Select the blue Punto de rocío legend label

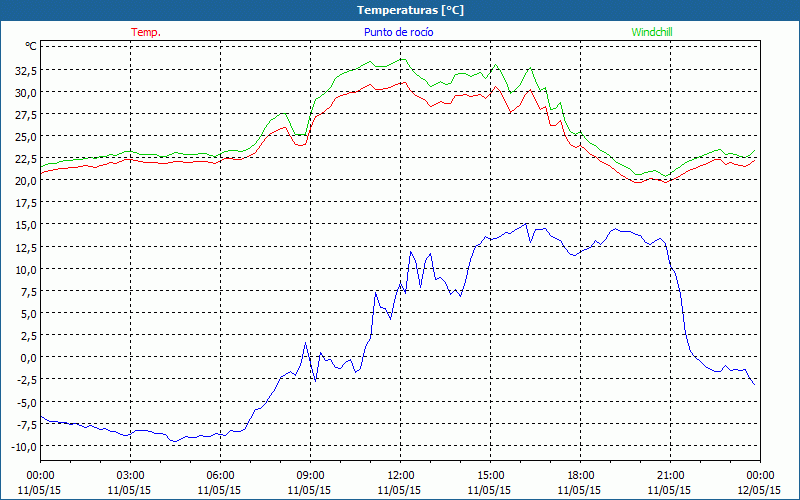click(398, 32)
